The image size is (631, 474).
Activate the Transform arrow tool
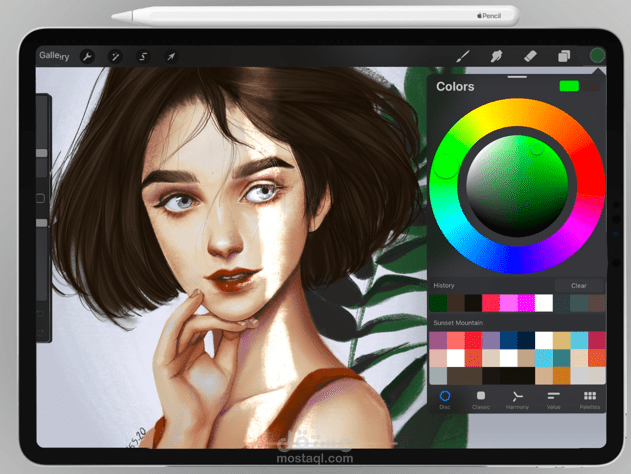tap(171, 57)
